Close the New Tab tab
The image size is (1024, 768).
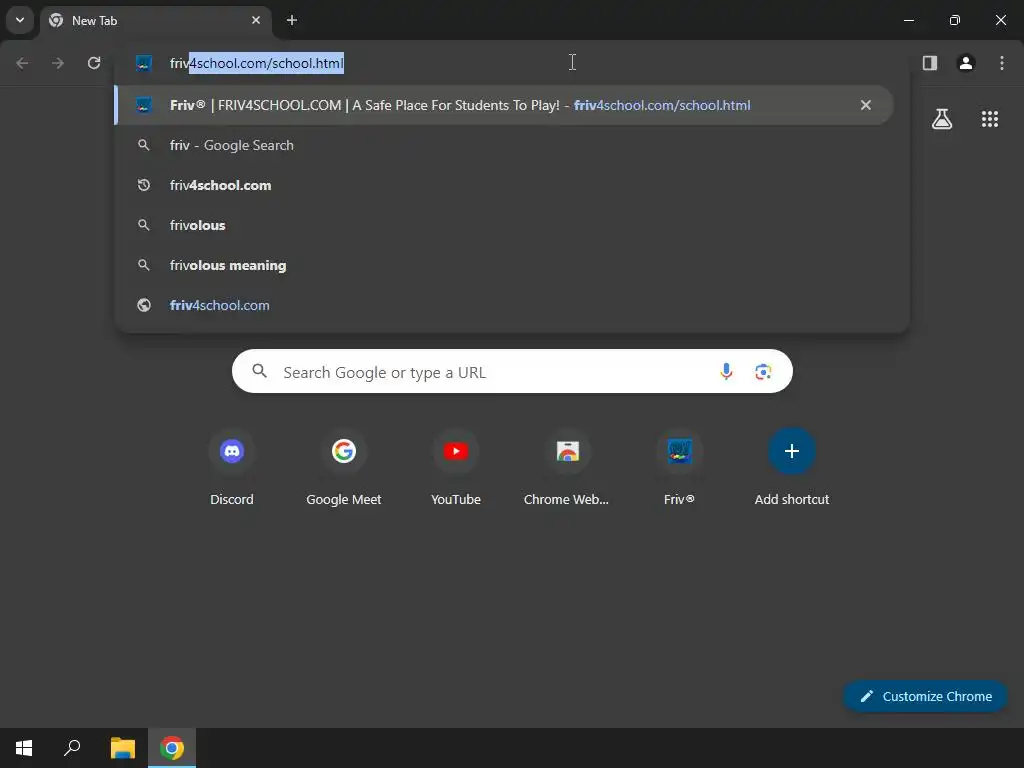256,20
